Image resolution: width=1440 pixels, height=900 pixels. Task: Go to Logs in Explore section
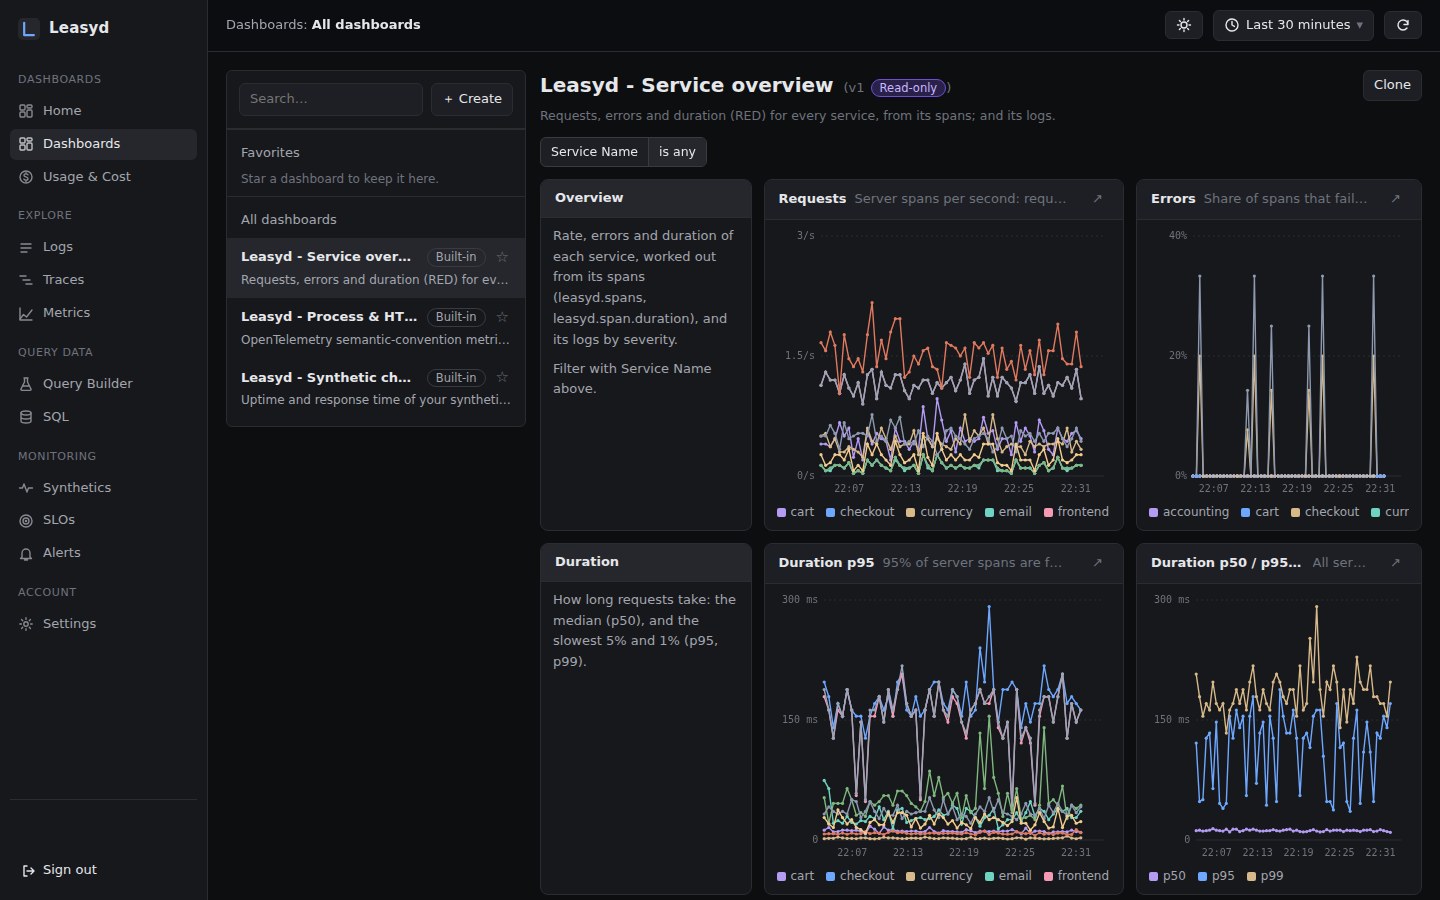(x=103, y=247)
